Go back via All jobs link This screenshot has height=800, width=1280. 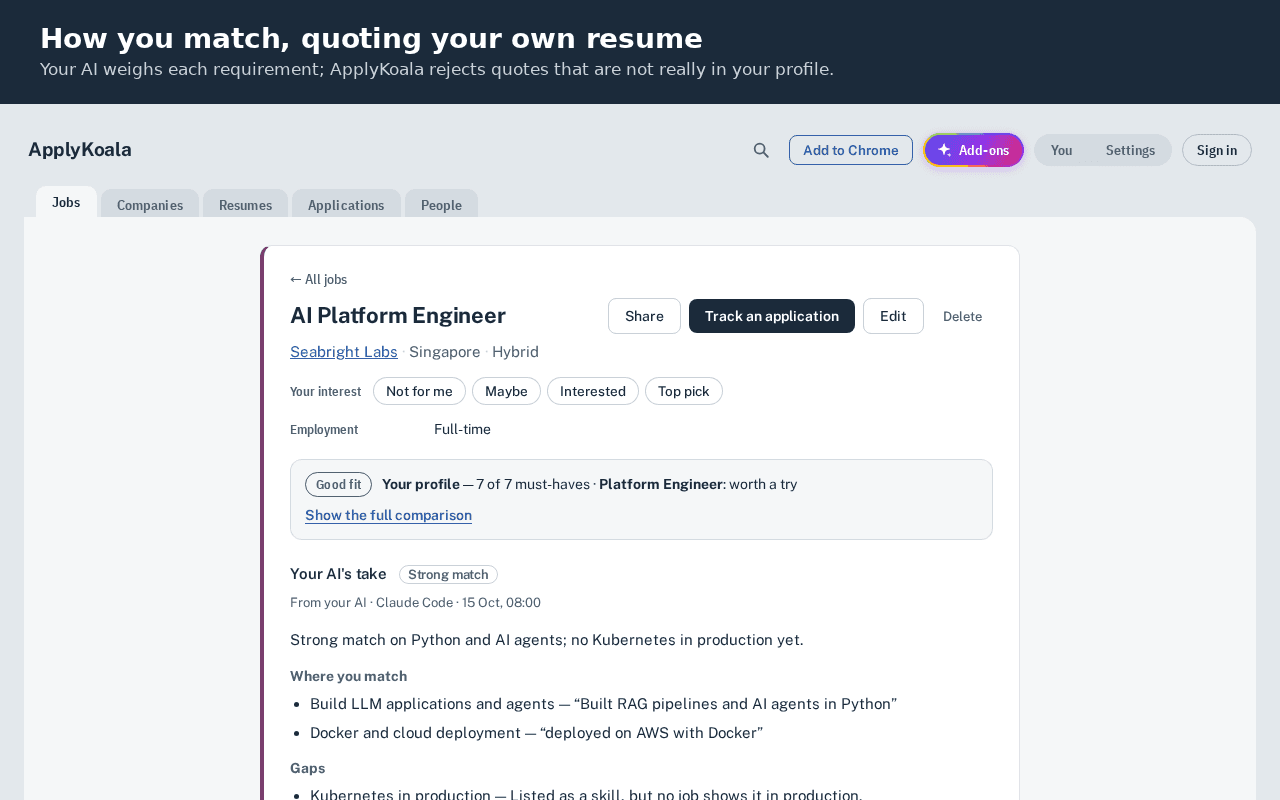[x=318, y=279]
